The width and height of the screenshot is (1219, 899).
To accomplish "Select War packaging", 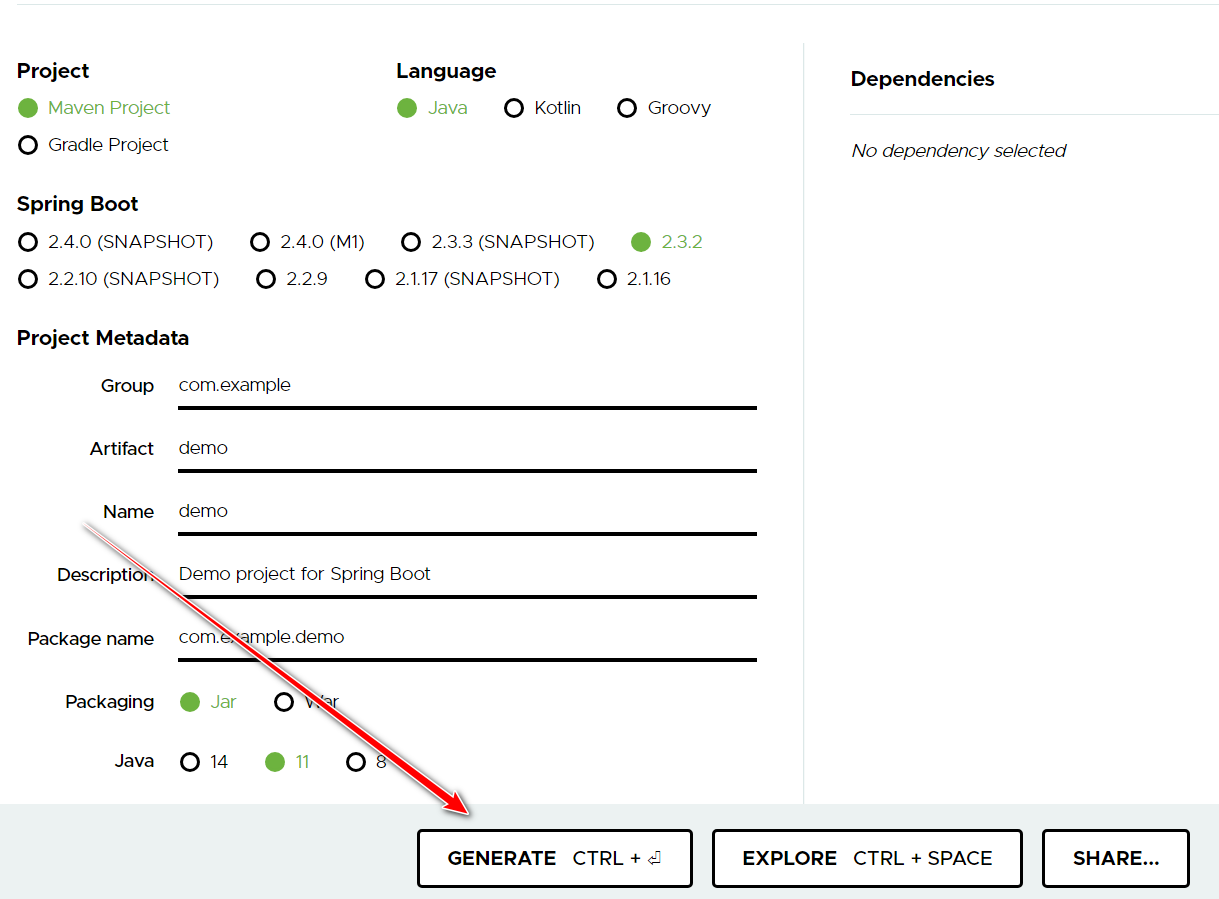I will 284,701.
